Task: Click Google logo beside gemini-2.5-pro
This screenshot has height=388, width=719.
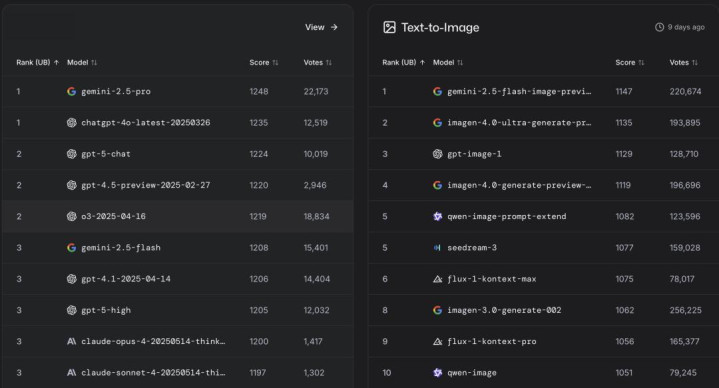Action: click(72, 91)
